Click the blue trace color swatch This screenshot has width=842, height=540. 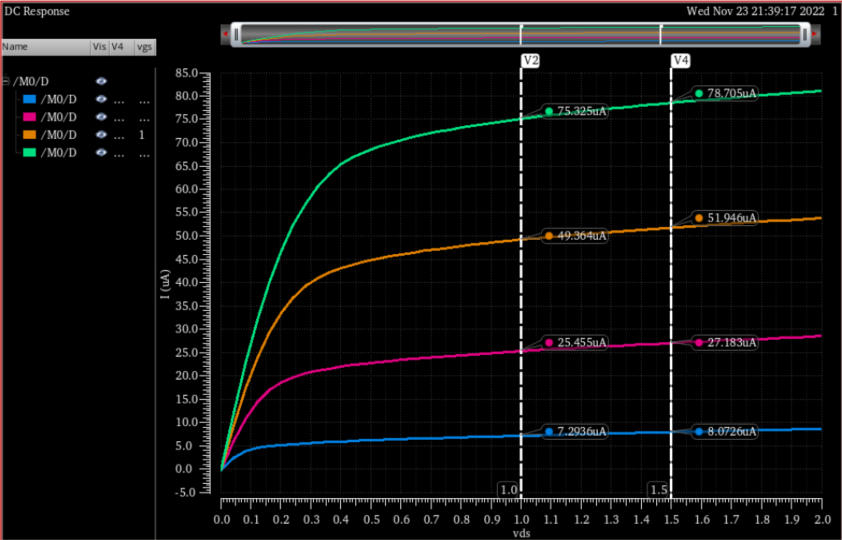[28, 99]
